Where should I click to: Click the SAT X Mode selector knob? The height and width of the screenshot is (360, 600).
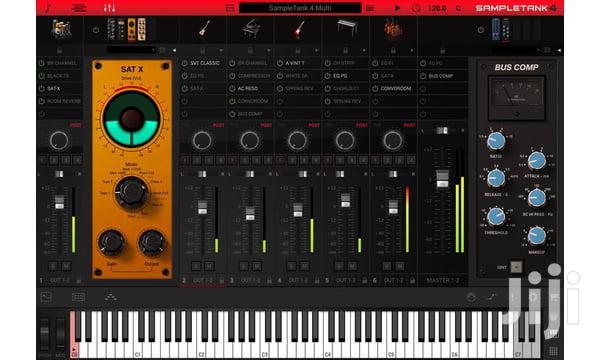(132, 192)
